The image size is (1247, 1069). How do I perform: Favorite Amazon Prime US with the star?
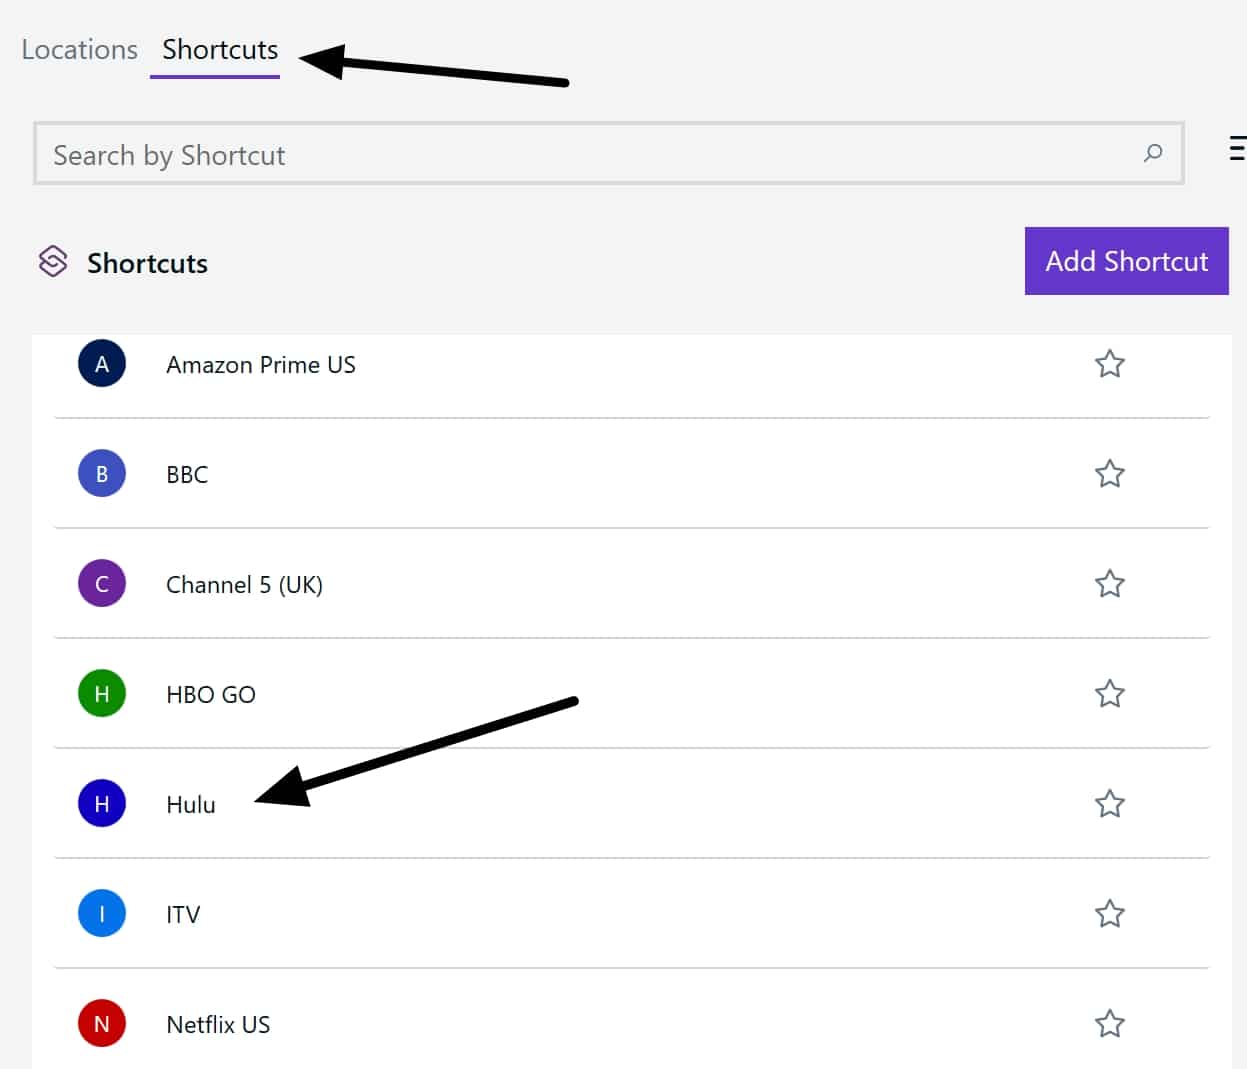pos(1110,364)
